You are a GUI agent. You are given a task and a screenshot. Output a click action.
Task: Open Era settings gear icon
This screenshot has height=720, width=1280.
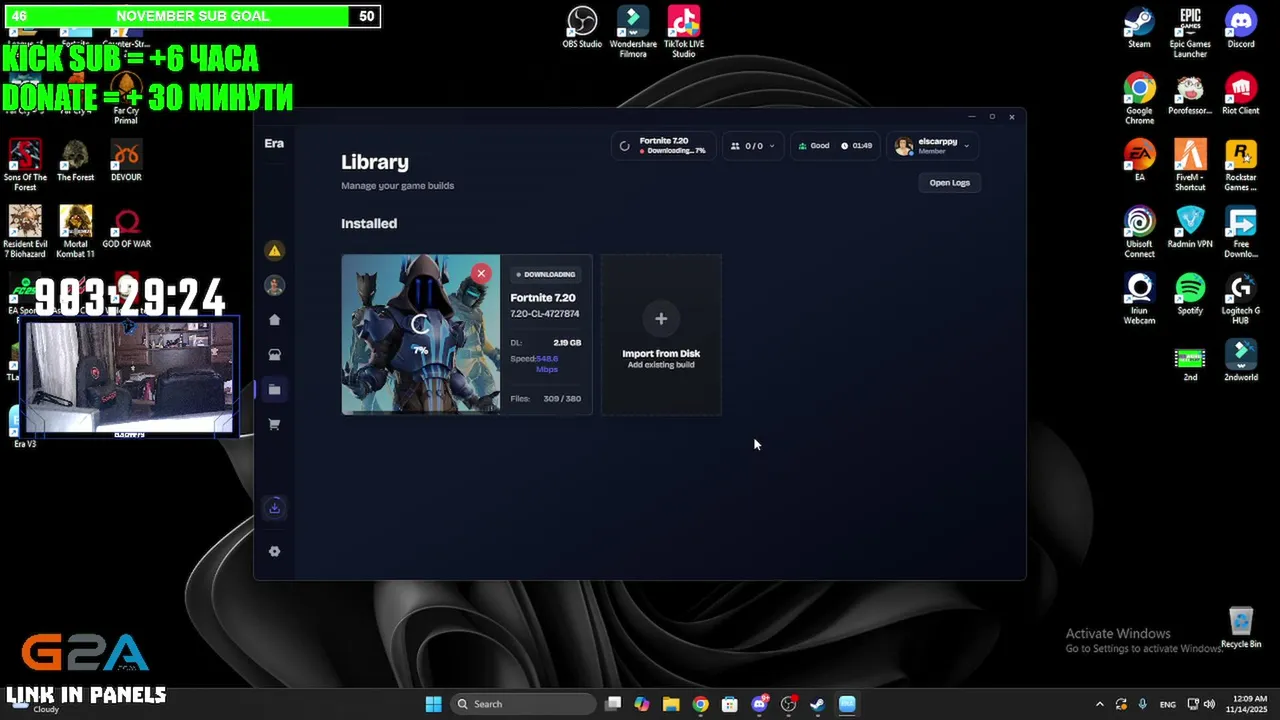coord(274,552)
